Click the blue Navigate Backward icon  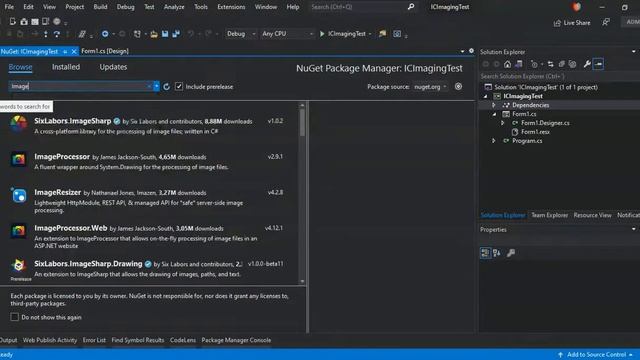105,34
